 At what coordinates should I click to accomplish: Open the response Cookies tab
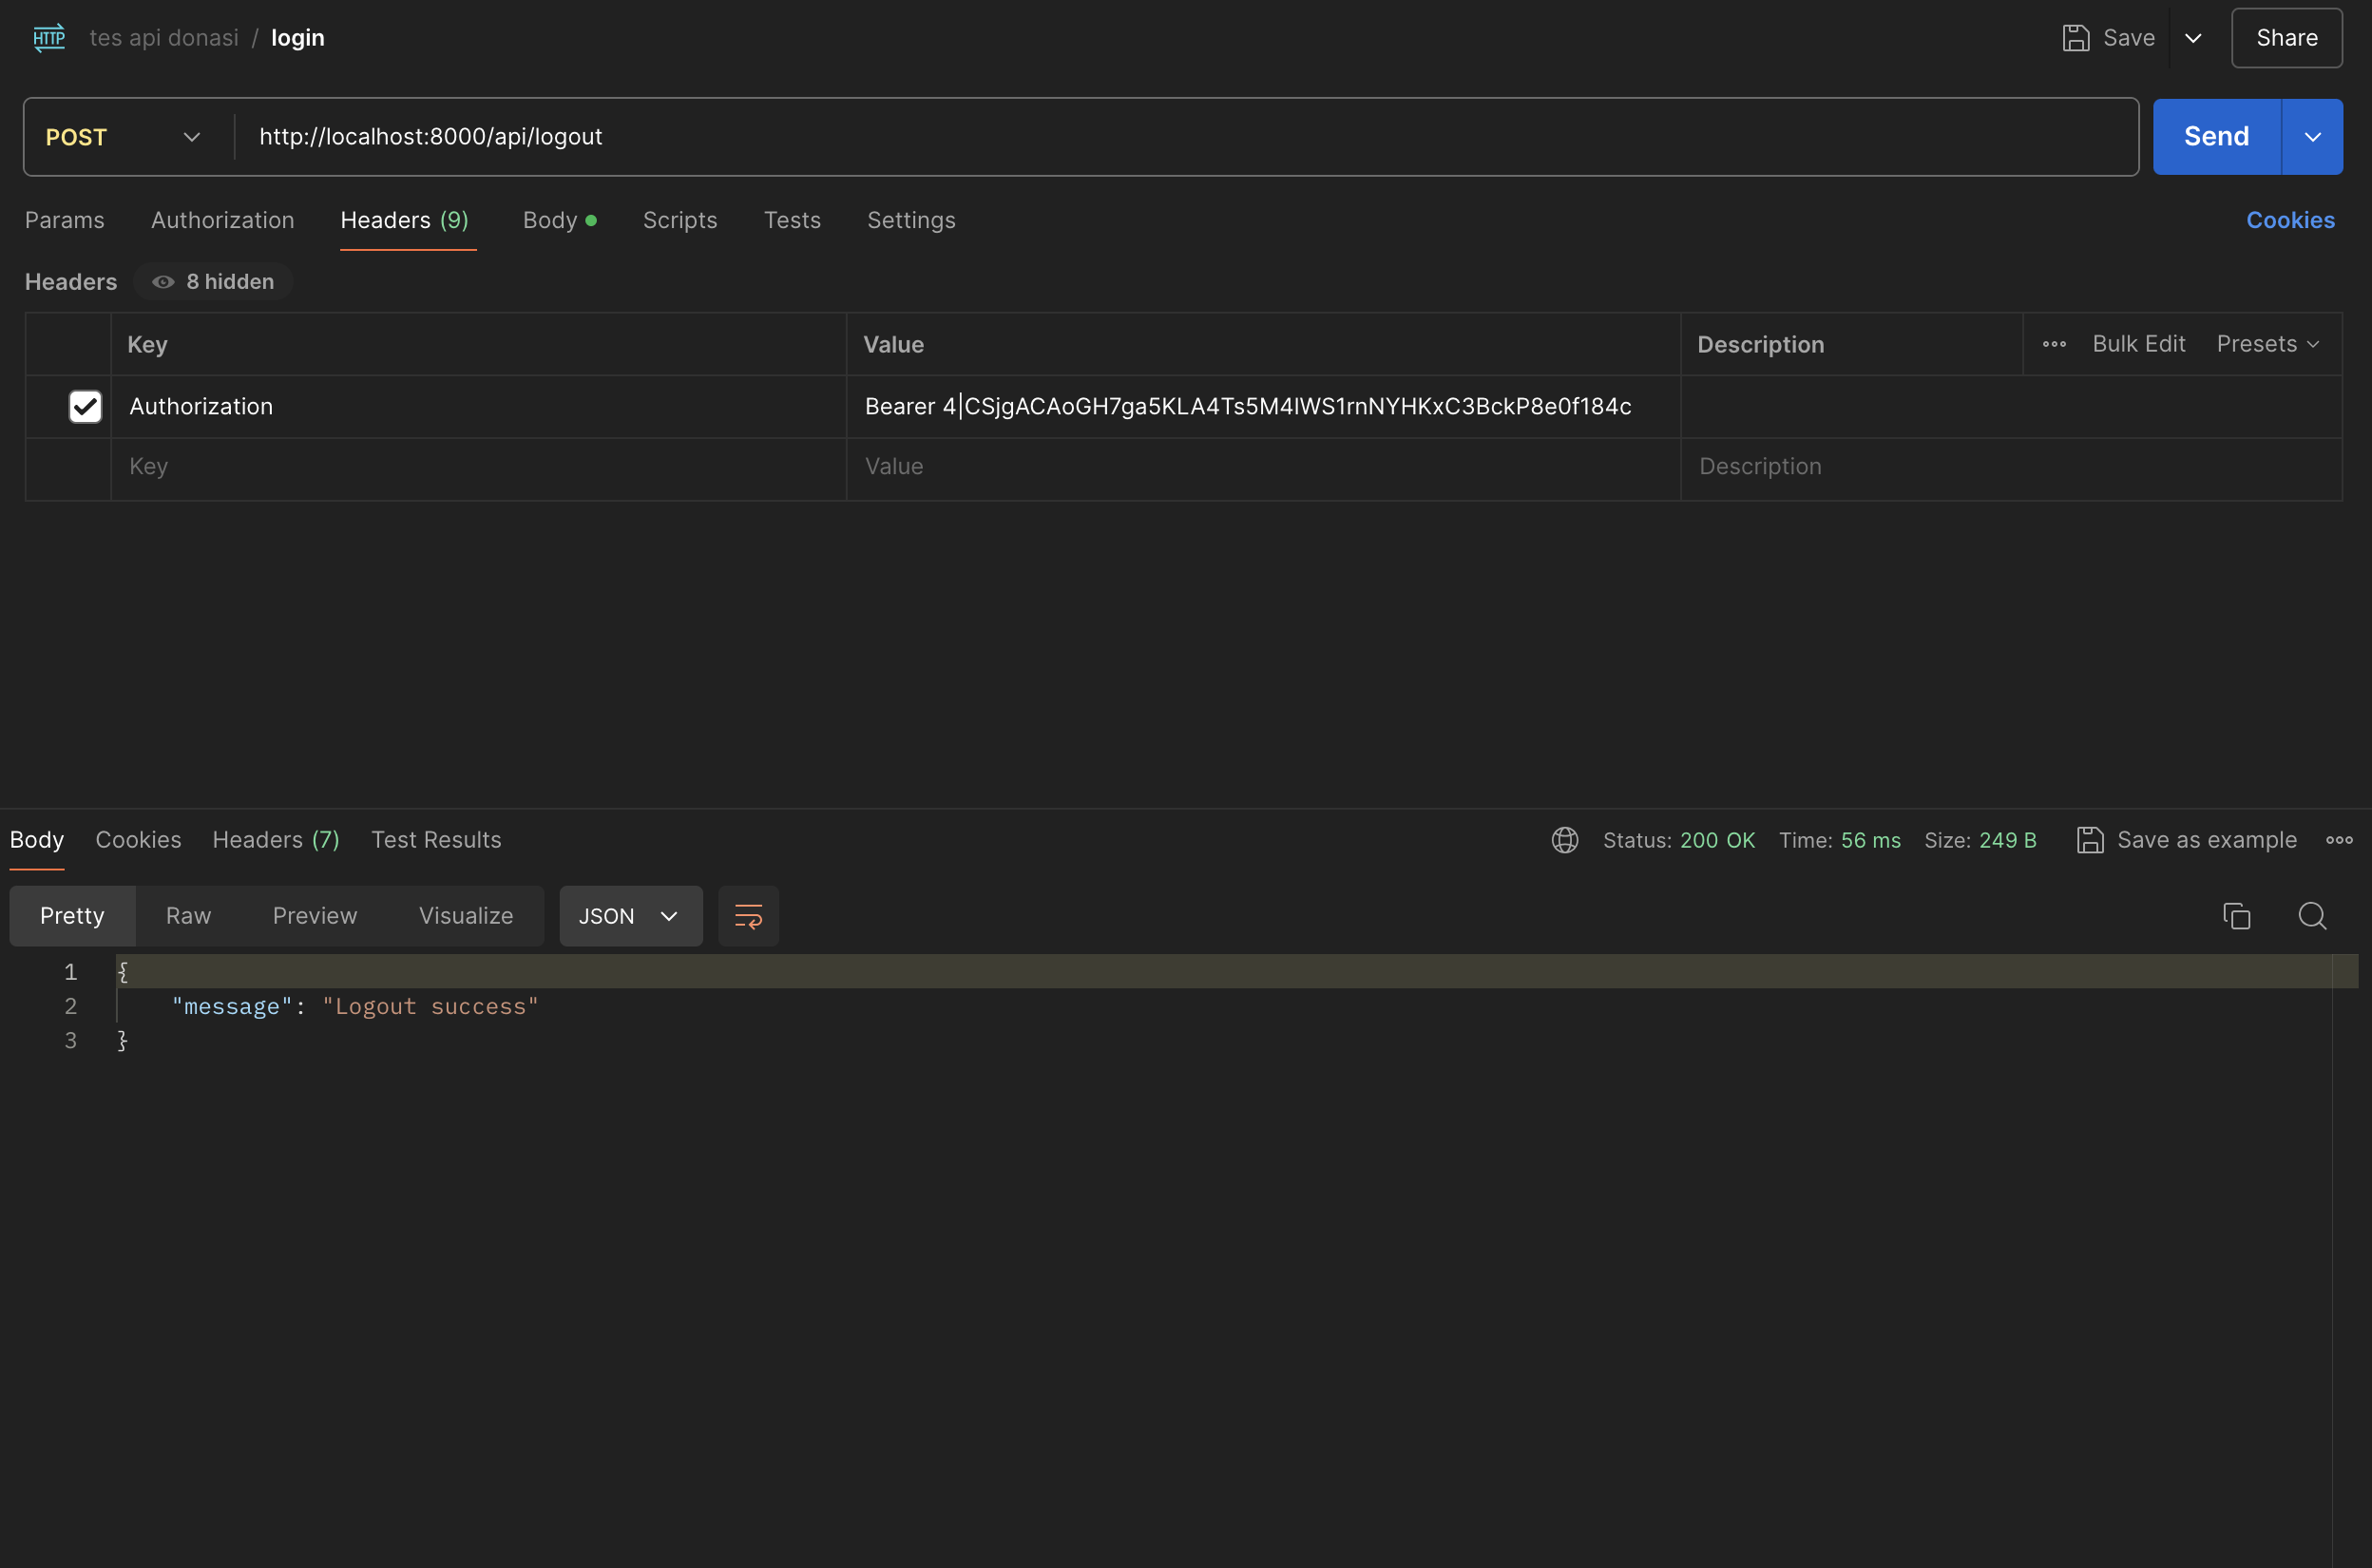pyautogui.click(x=138, y=840)
